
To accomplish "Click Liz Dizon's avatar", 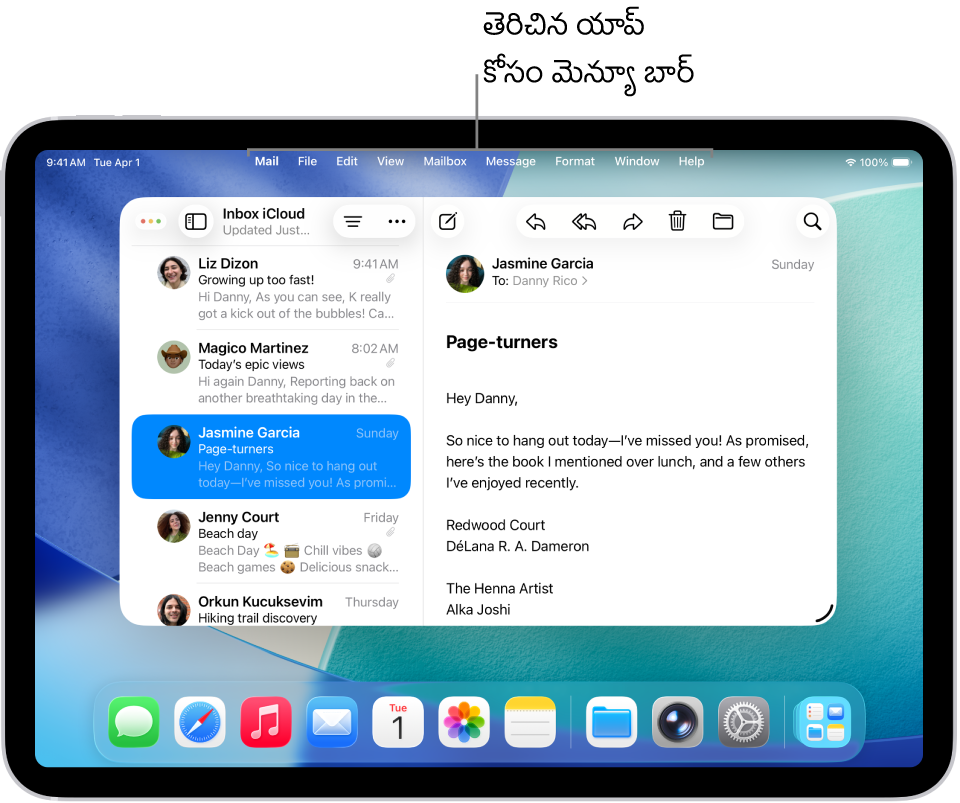I will pyautogui.click(x=174, y=272).
